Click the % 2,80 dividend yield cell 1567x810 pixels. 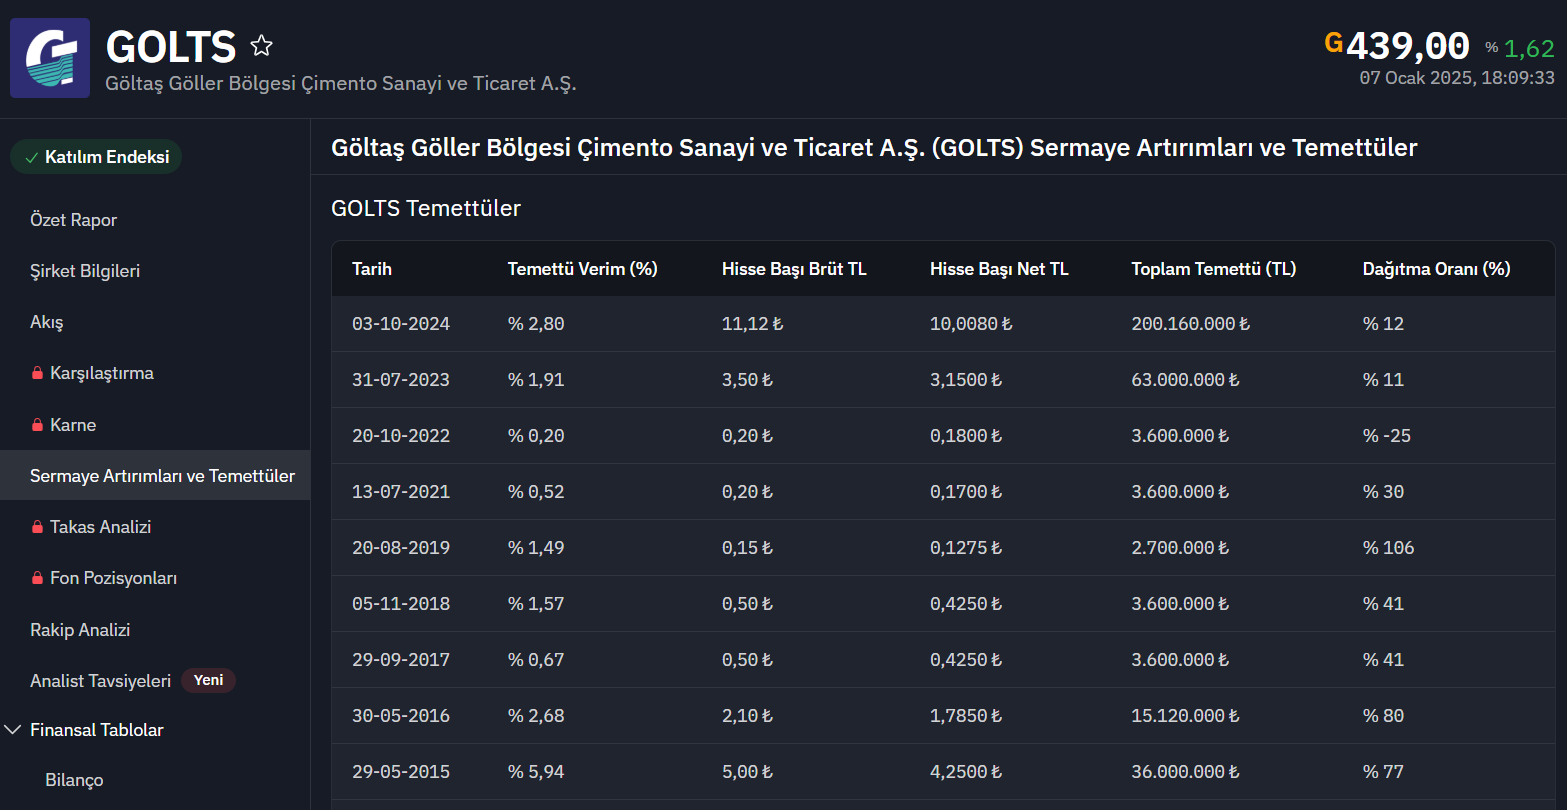pyautogui.click(x=536, y=324)
